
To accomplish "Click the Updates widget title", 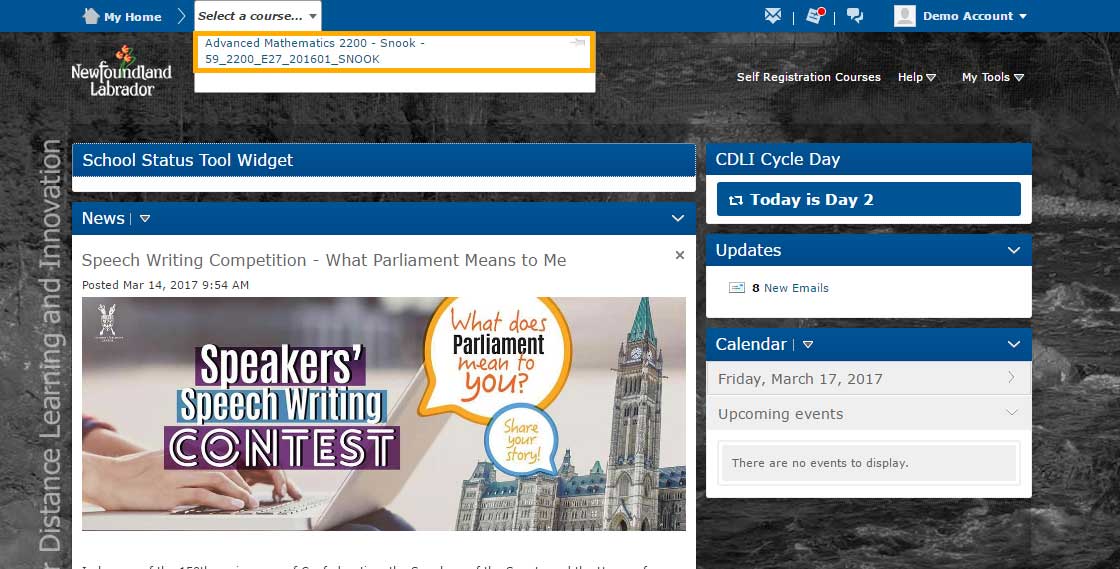I will (x=748, y=250).
